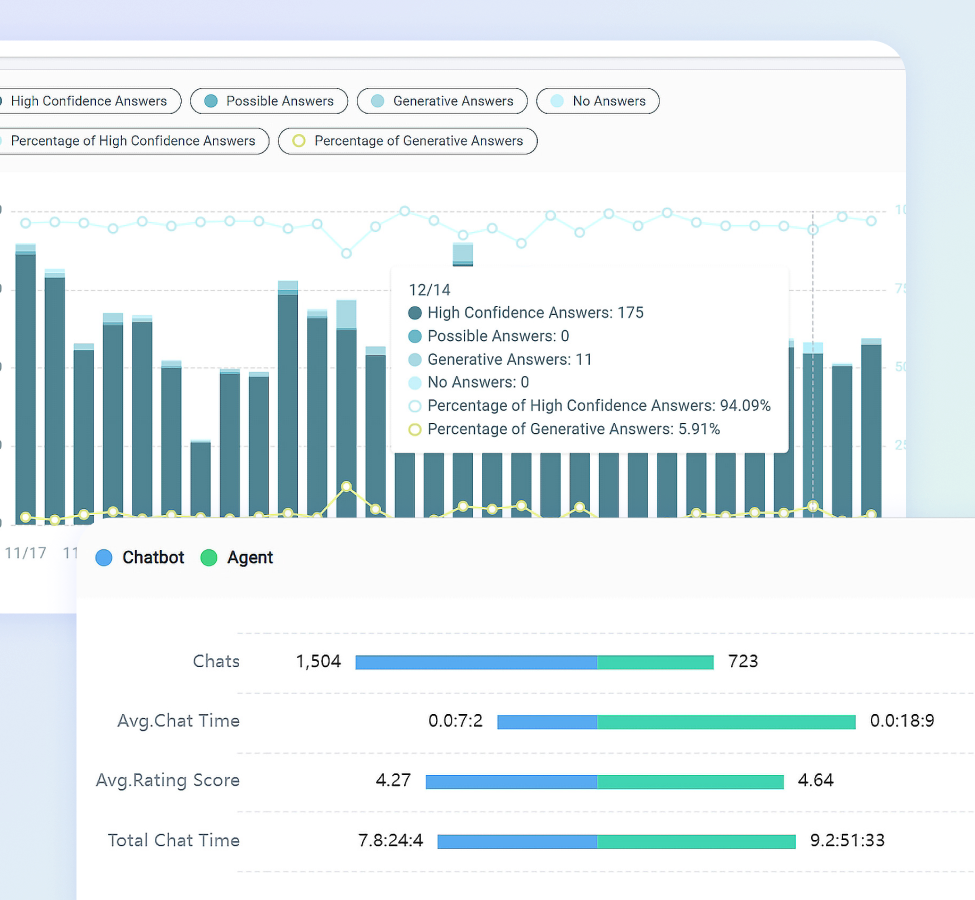Click tooltip line No Answers: 0
Image resolution: width=975 pixels, height=900 pixels.
click(468, 383)
